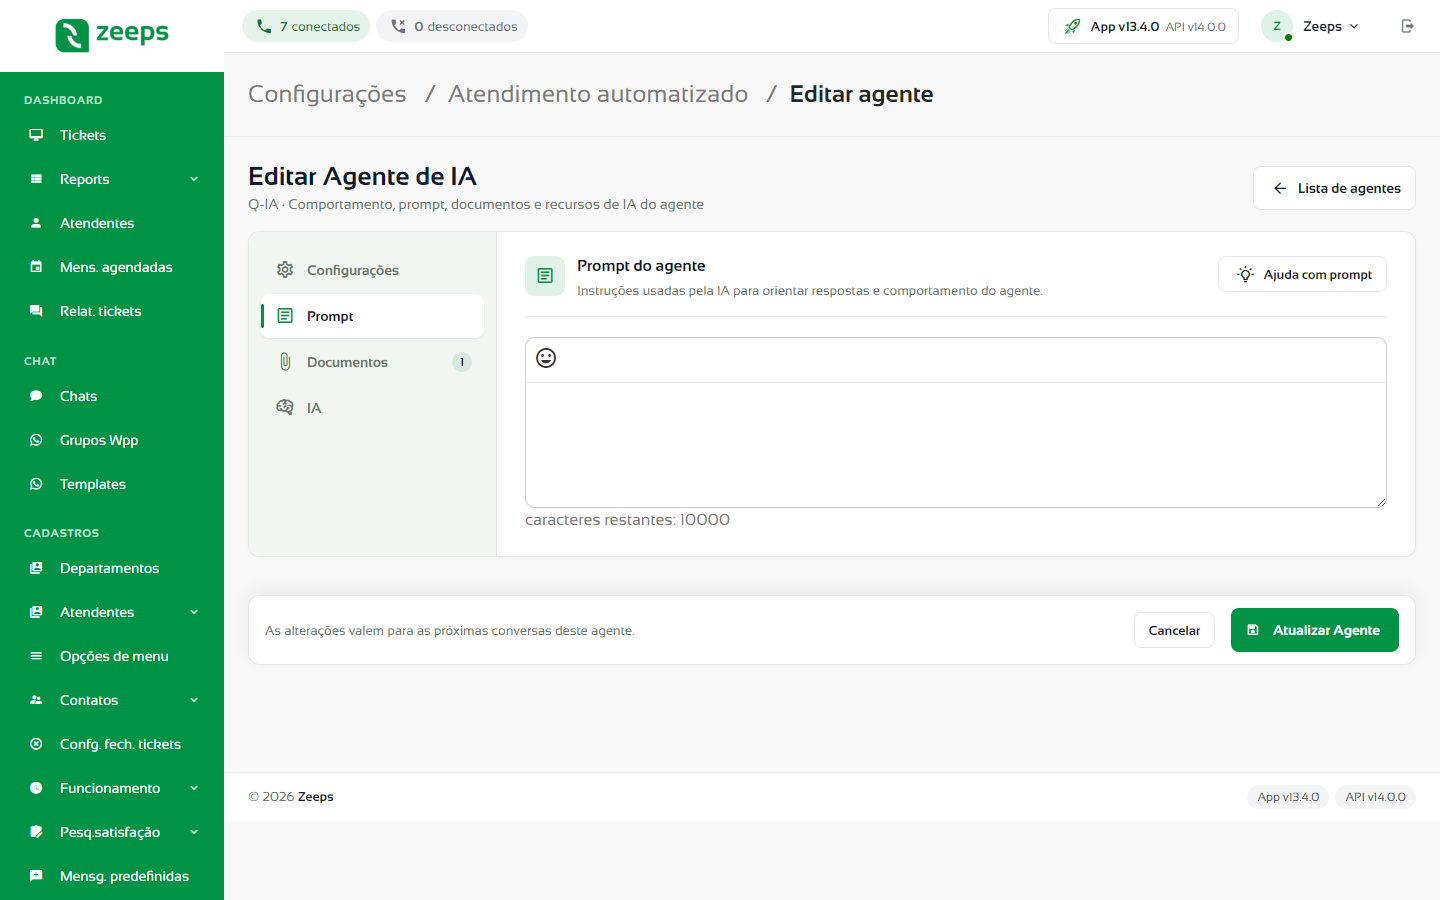The image size is (1440, 900).
Task: Click the Cancelar button
Action: (x=1174, y=630)
